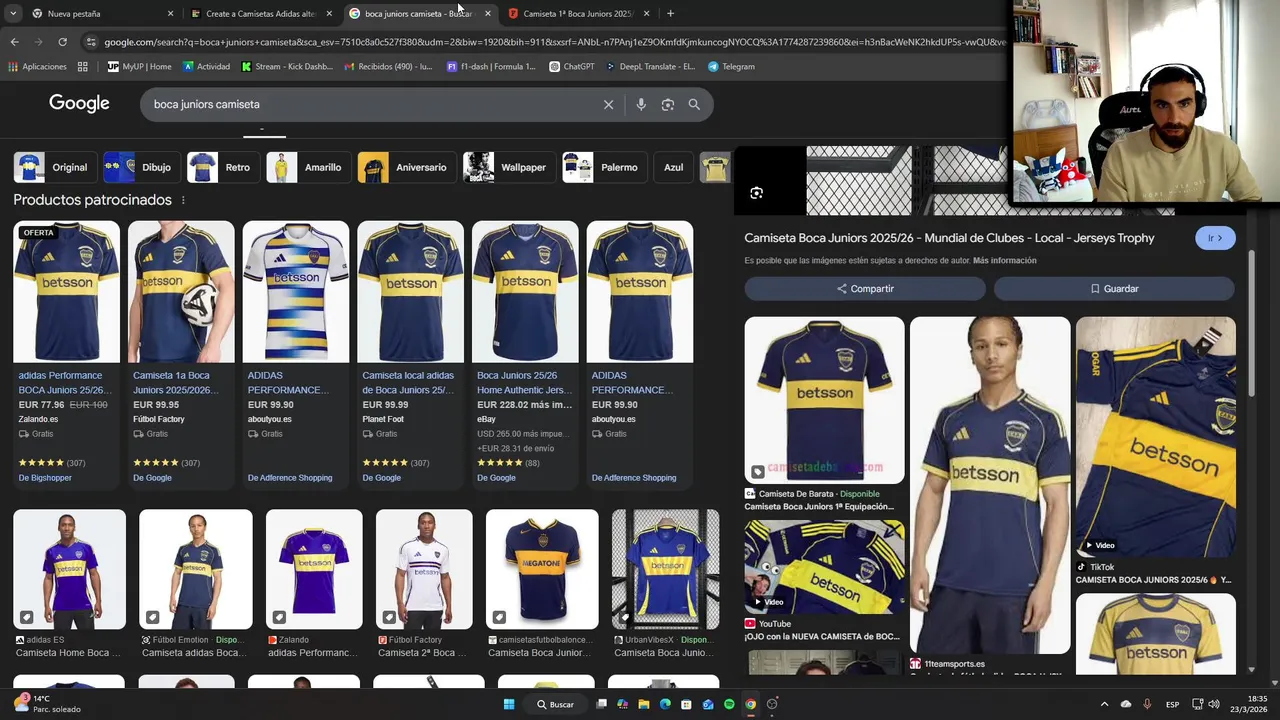1280x720 pixels.
Task: Click the search input field with boca juniors camiseta
Action: click(370, 104)
